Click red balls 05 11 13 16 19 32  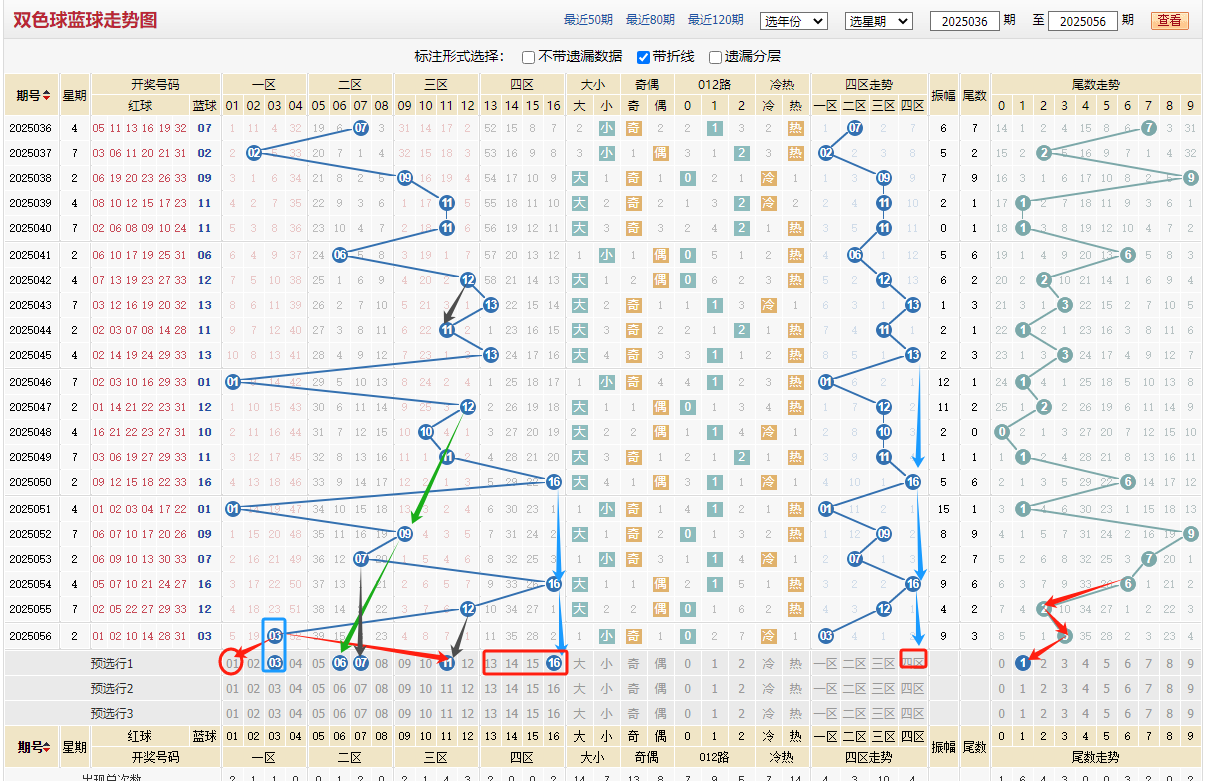pyautogui.click(x=139, y=128)
